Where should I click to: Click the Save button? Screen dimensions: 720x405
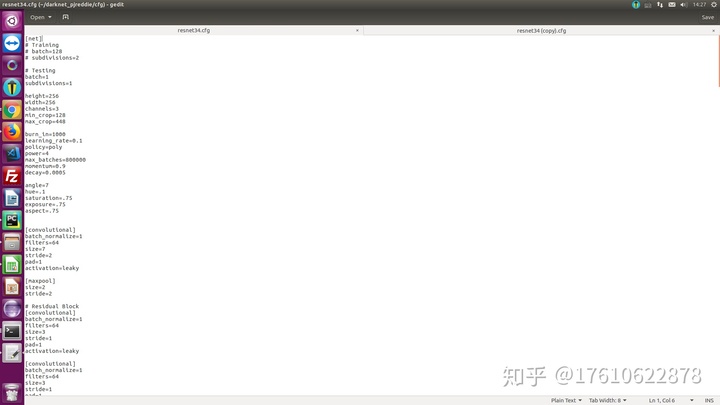[708, 17]
